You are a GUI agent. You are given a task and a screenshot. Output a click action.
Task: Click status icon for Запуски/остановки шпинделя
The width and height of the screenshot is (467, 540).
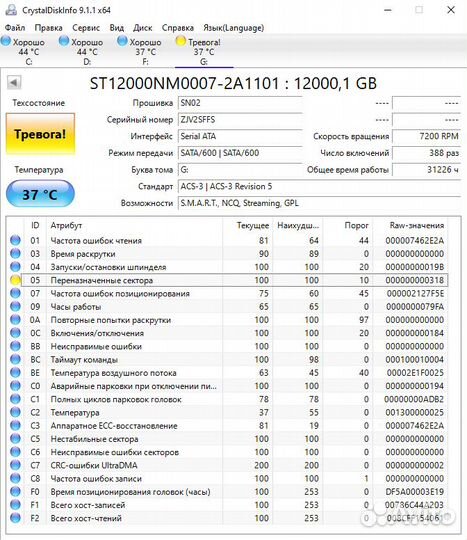tap(15, 267)
